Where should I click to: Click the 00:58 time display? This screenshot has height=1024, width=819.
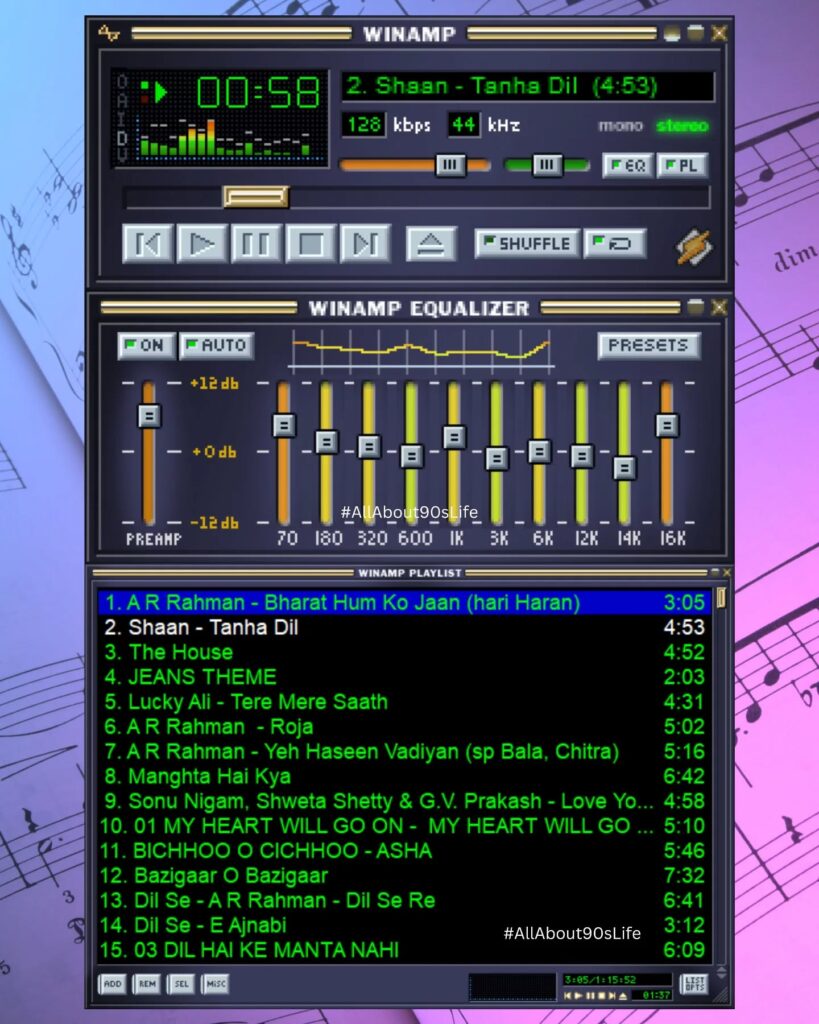258,92
